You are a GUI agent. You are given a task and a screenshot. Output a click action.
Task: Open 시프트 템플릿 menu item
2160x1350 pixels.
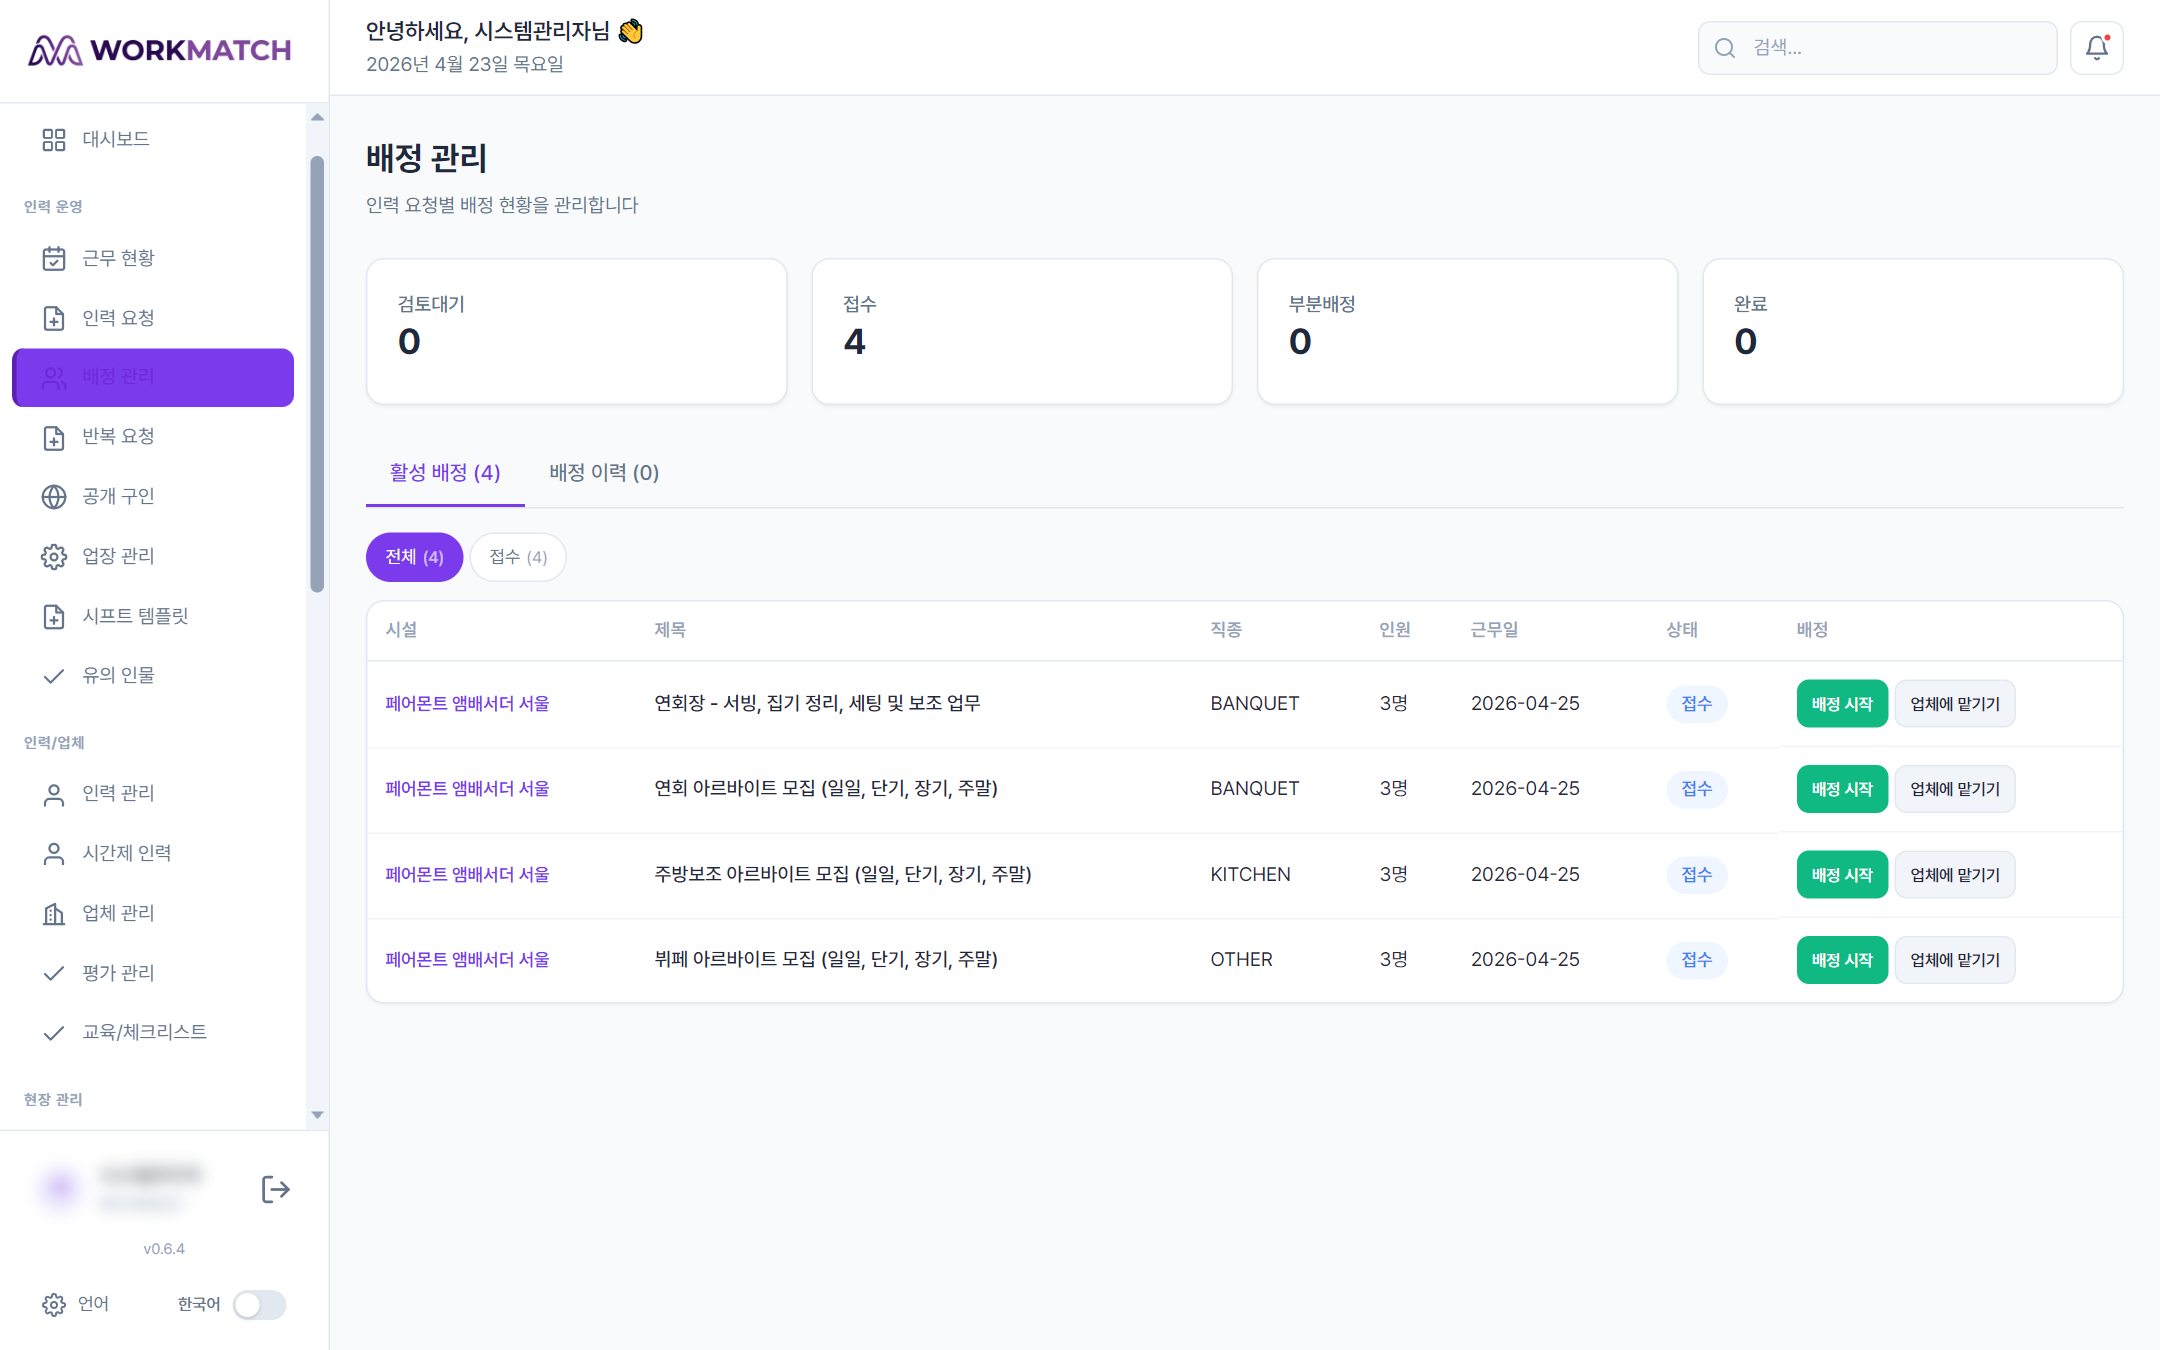point(153,616)
